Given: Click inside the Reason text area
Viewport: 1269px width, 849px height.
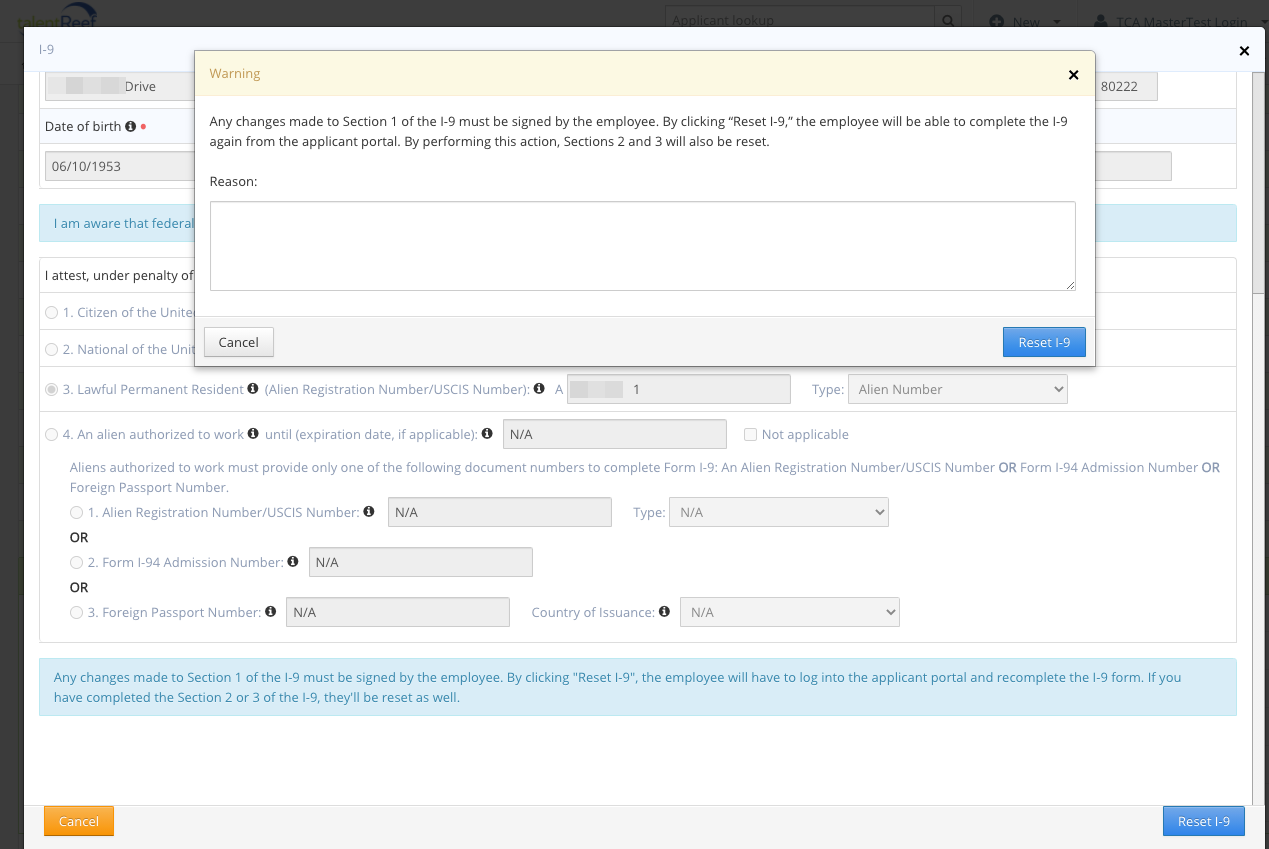Looking at the screenshot, I should tap(641, 244).
